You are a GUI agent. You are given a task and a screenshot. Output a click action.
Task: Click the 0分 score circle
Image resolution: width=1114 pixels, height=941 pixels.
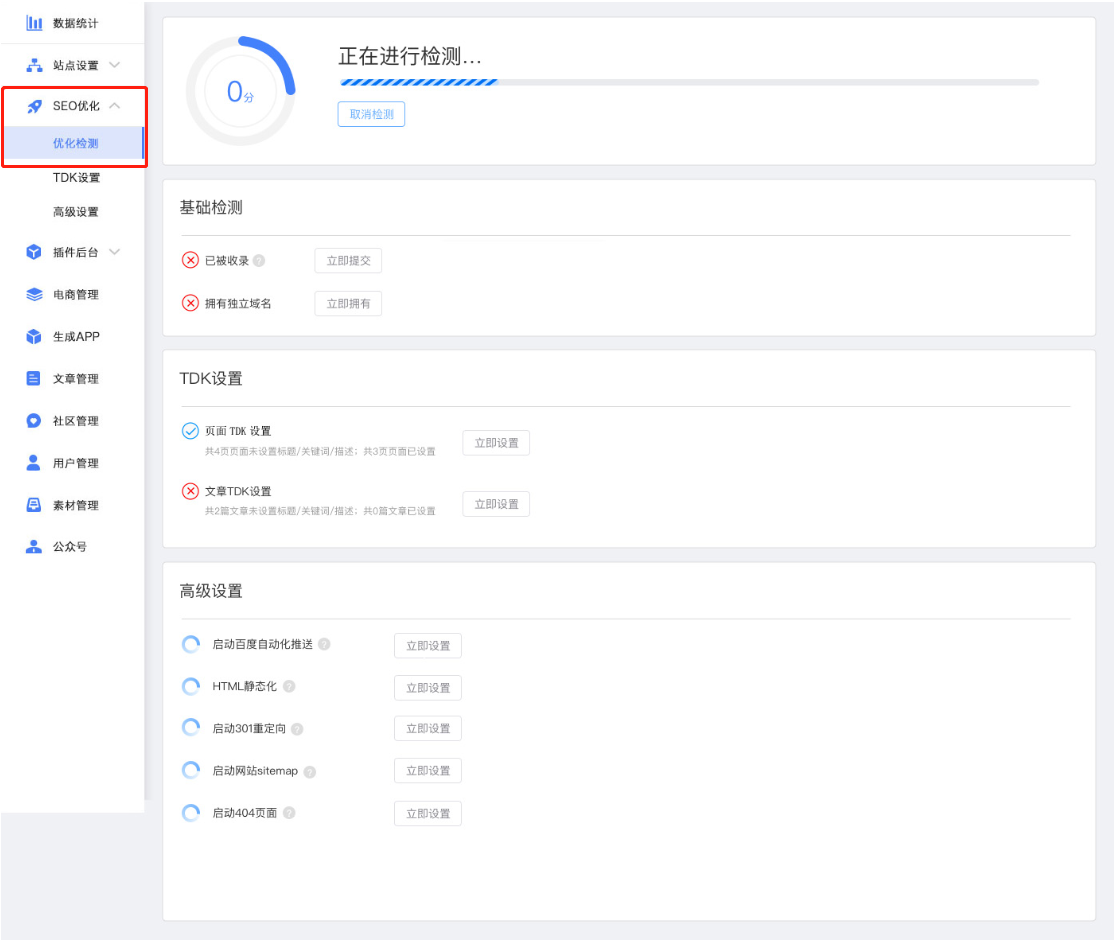[240, 92]
